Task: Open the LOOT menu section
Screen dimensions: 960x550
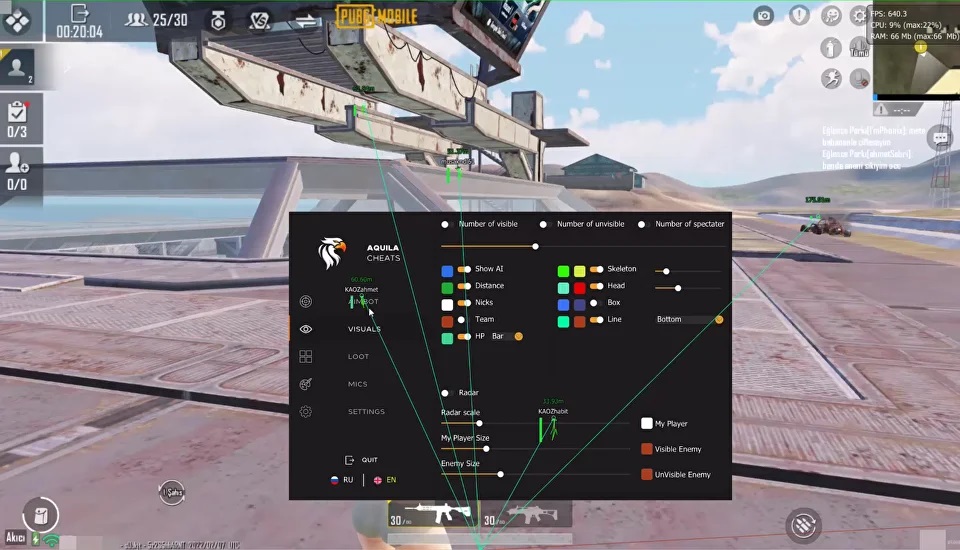Action: coord(358,356)
